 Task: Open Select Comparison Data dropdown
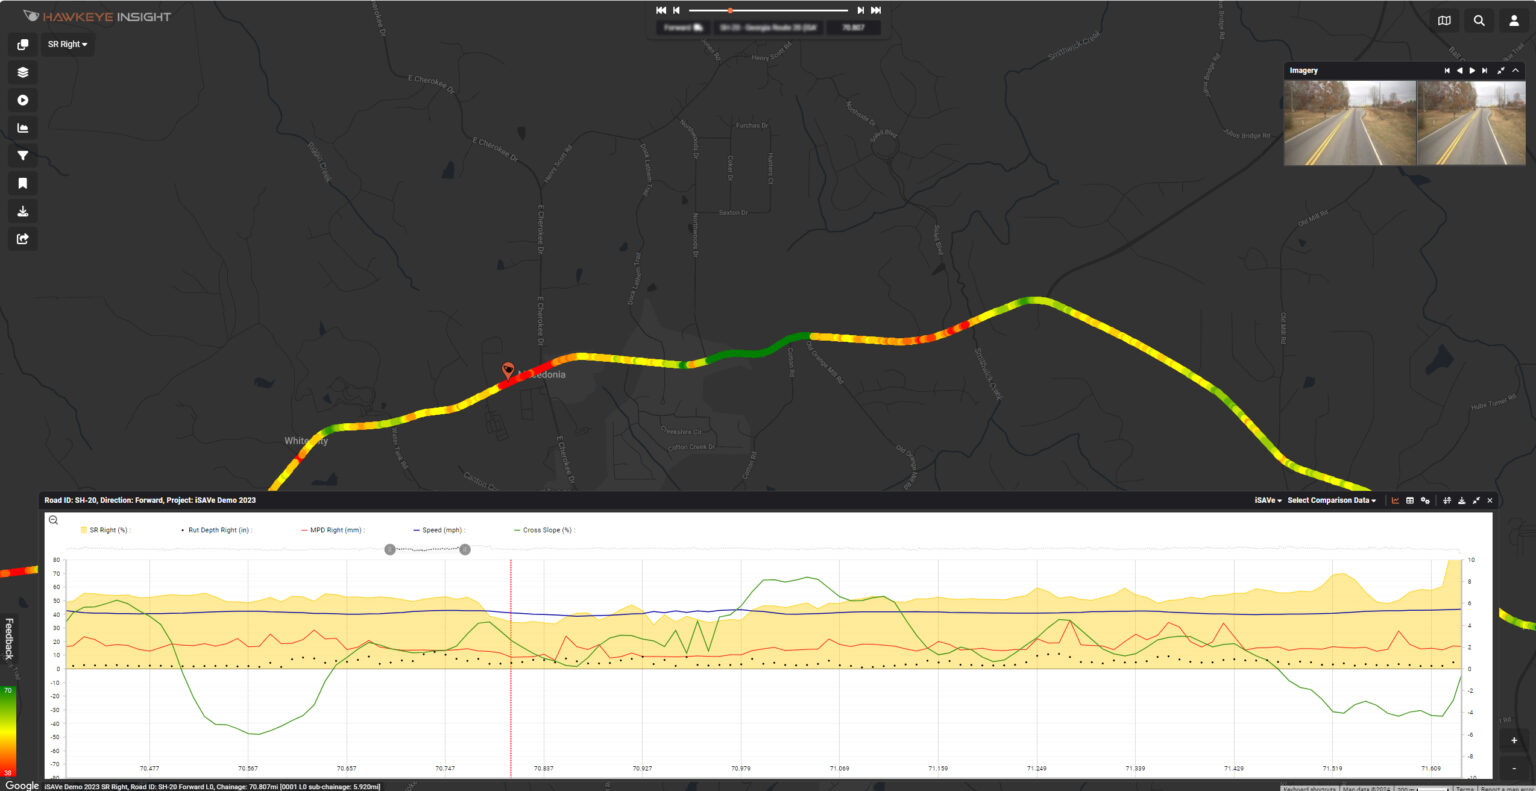[1331, 500]
